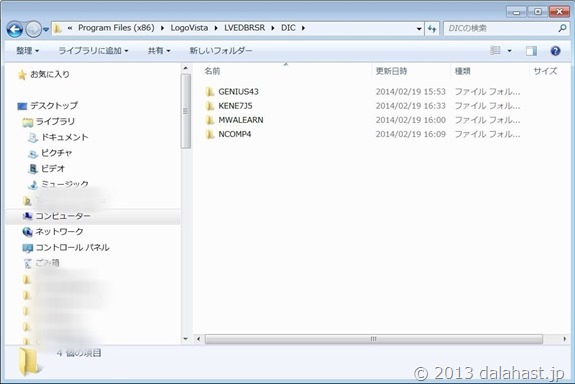Open the 共有 menu

tap(159, 51)
